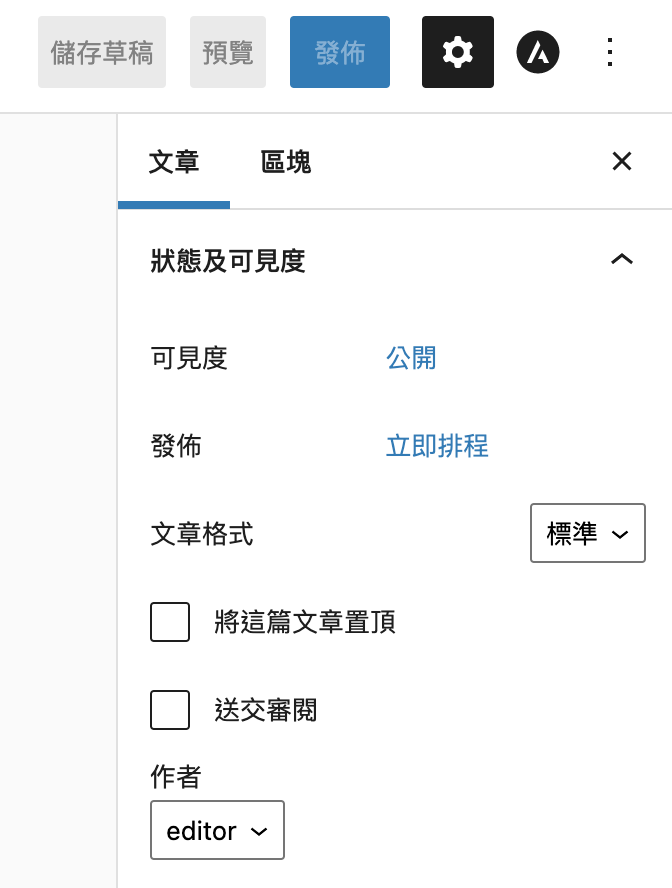Switch to the 區塊 tab
This screenshot has width=672, height=888.
tap(286, 162)
